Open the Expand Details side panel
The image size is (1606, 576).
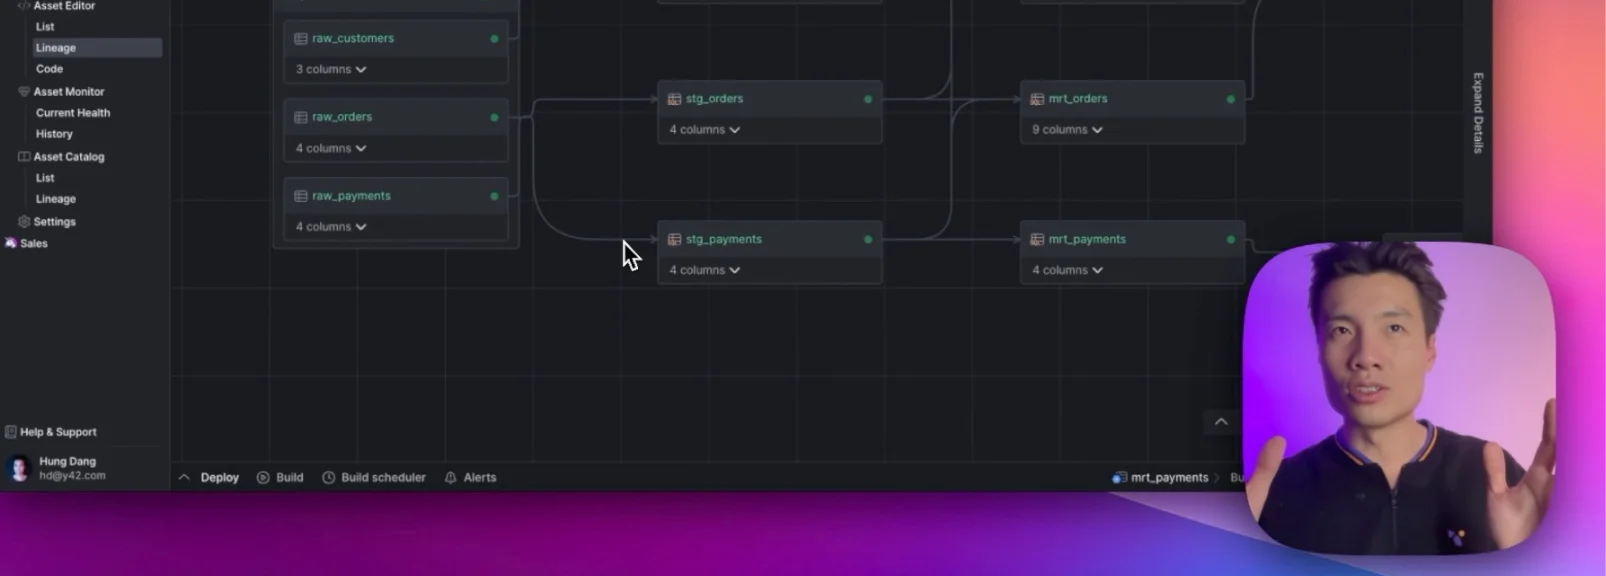1478,113
